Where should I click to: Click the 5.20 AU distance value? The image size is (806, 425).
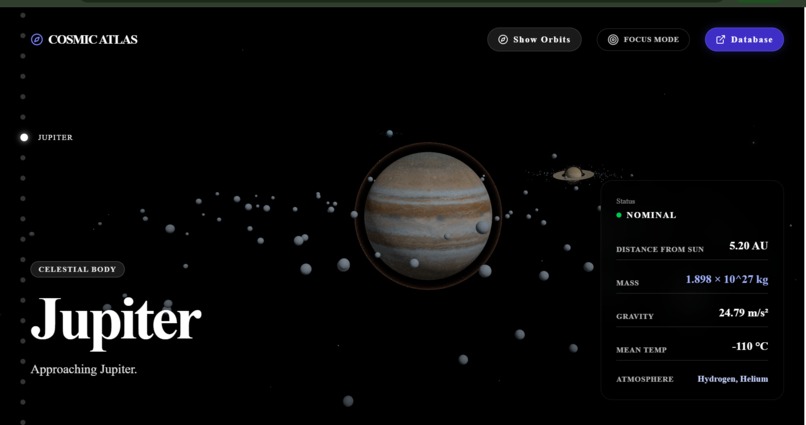[x=748, y=246]
